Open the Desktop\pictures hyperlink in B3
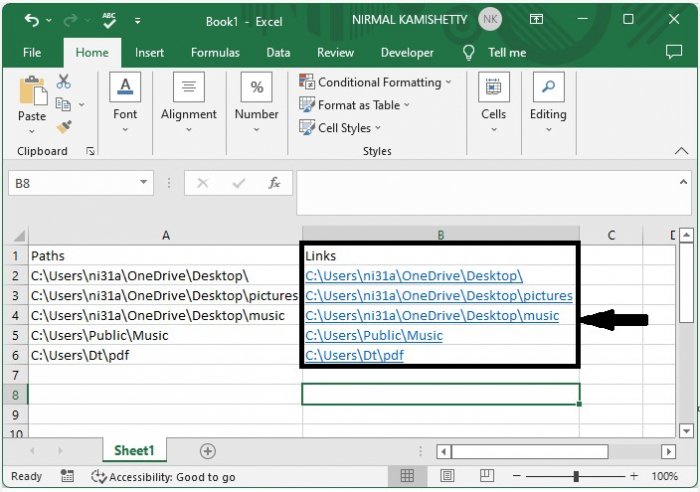700x492 pixels. [x=439, y=296]
